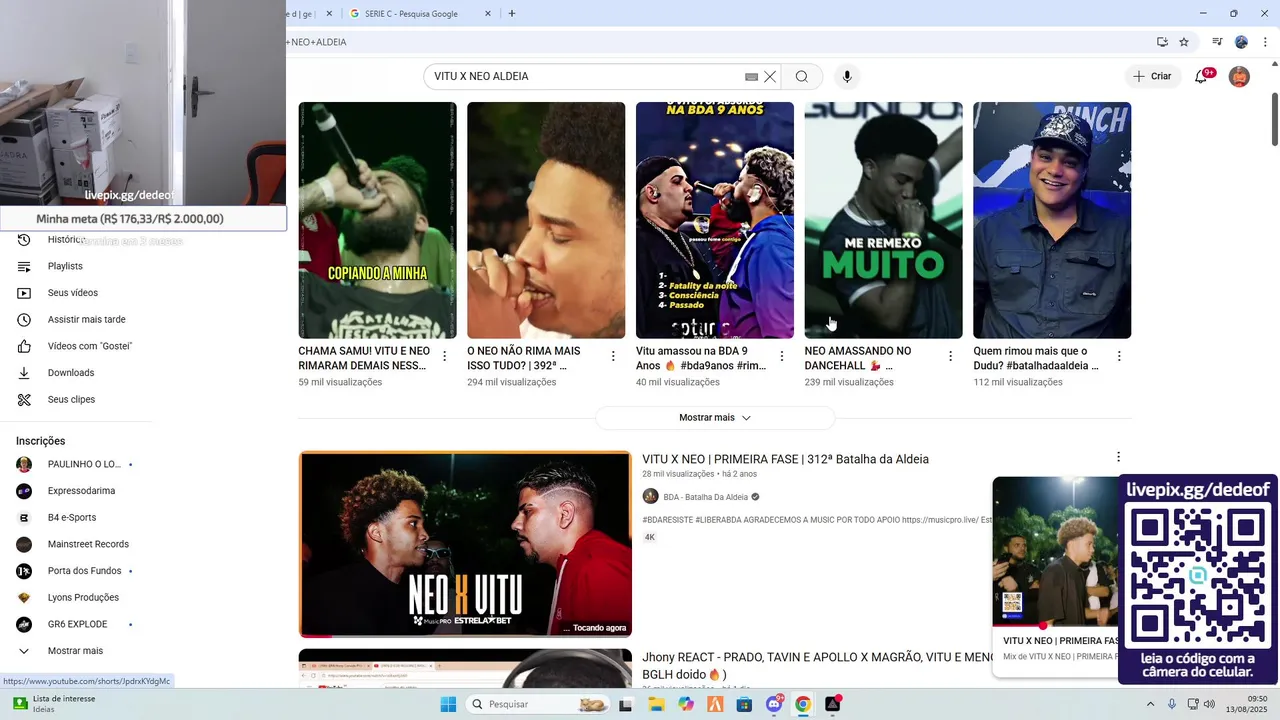
Task: Open Chrome three-dot menu
Action: point(1265,42)
